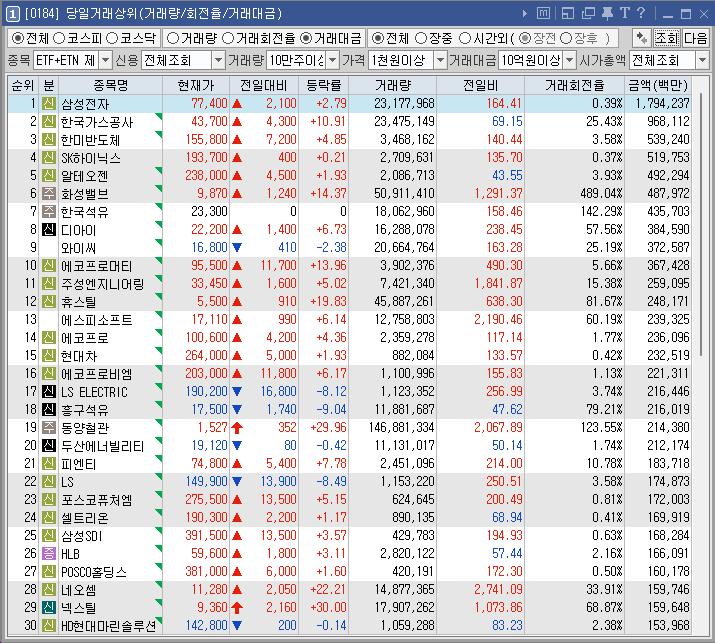Click the window layout icon in title bar
This screenshot has height=643, width=715.
coord(568,14)
